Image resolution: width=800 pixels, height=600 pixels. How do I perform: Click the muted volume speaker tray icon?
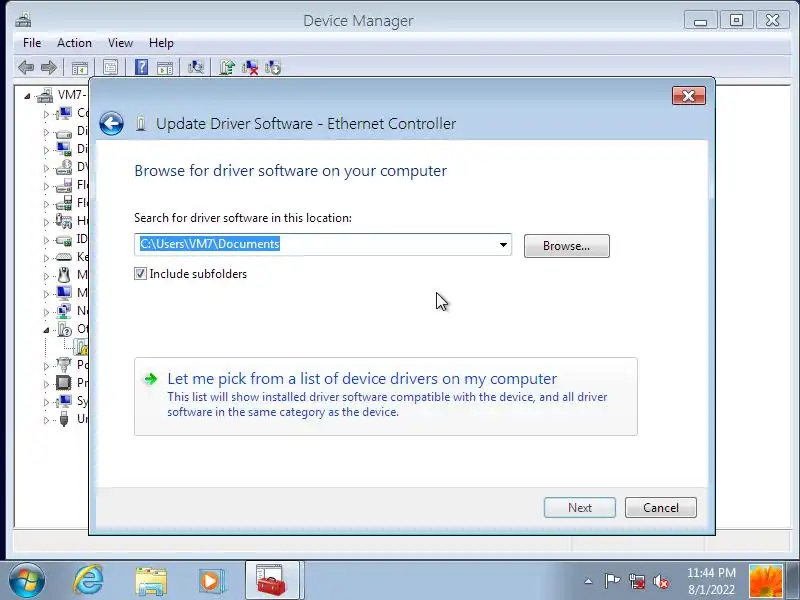(x=661, y=581)
